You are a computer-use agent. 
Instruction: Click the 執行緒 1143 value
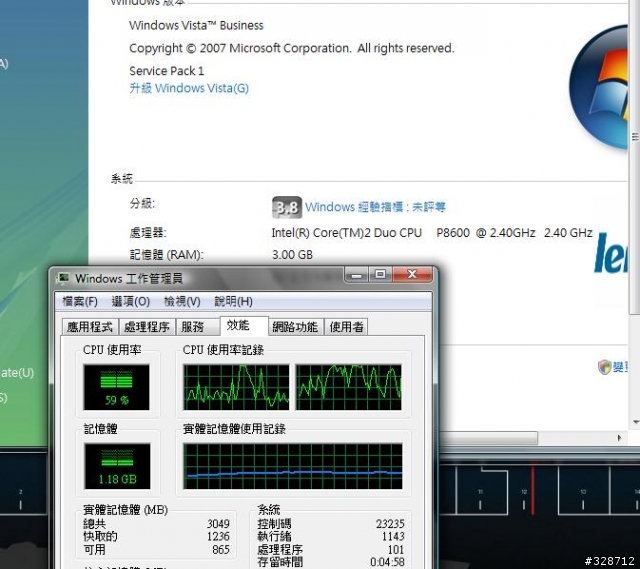tap(393, 536)
